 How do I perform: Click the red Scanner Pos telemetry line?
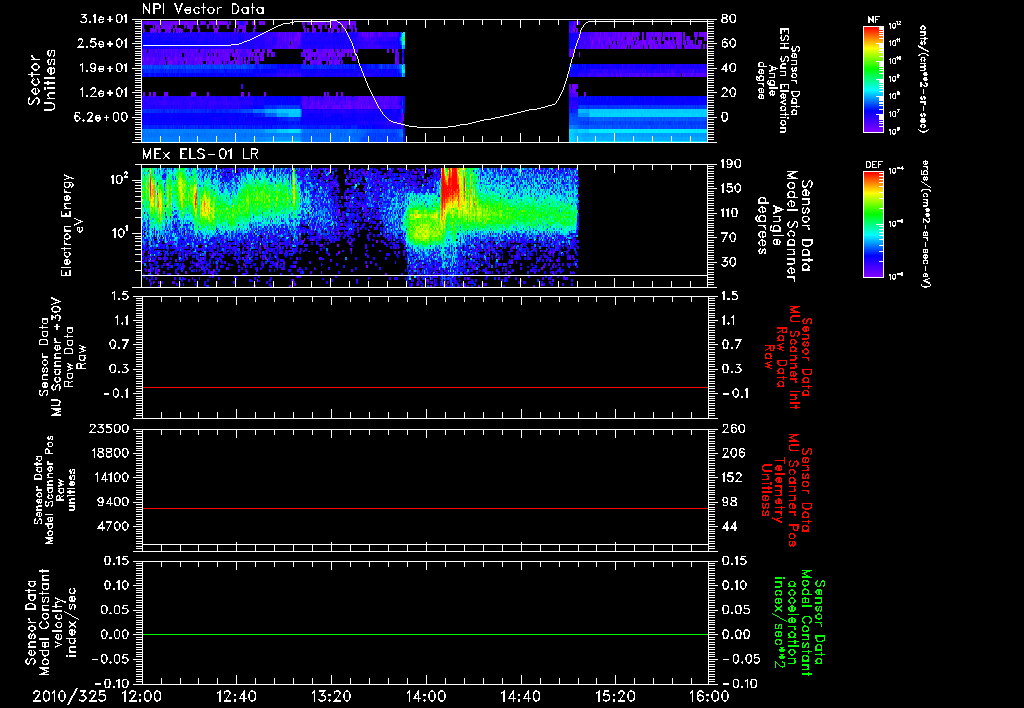pos(425,508)
